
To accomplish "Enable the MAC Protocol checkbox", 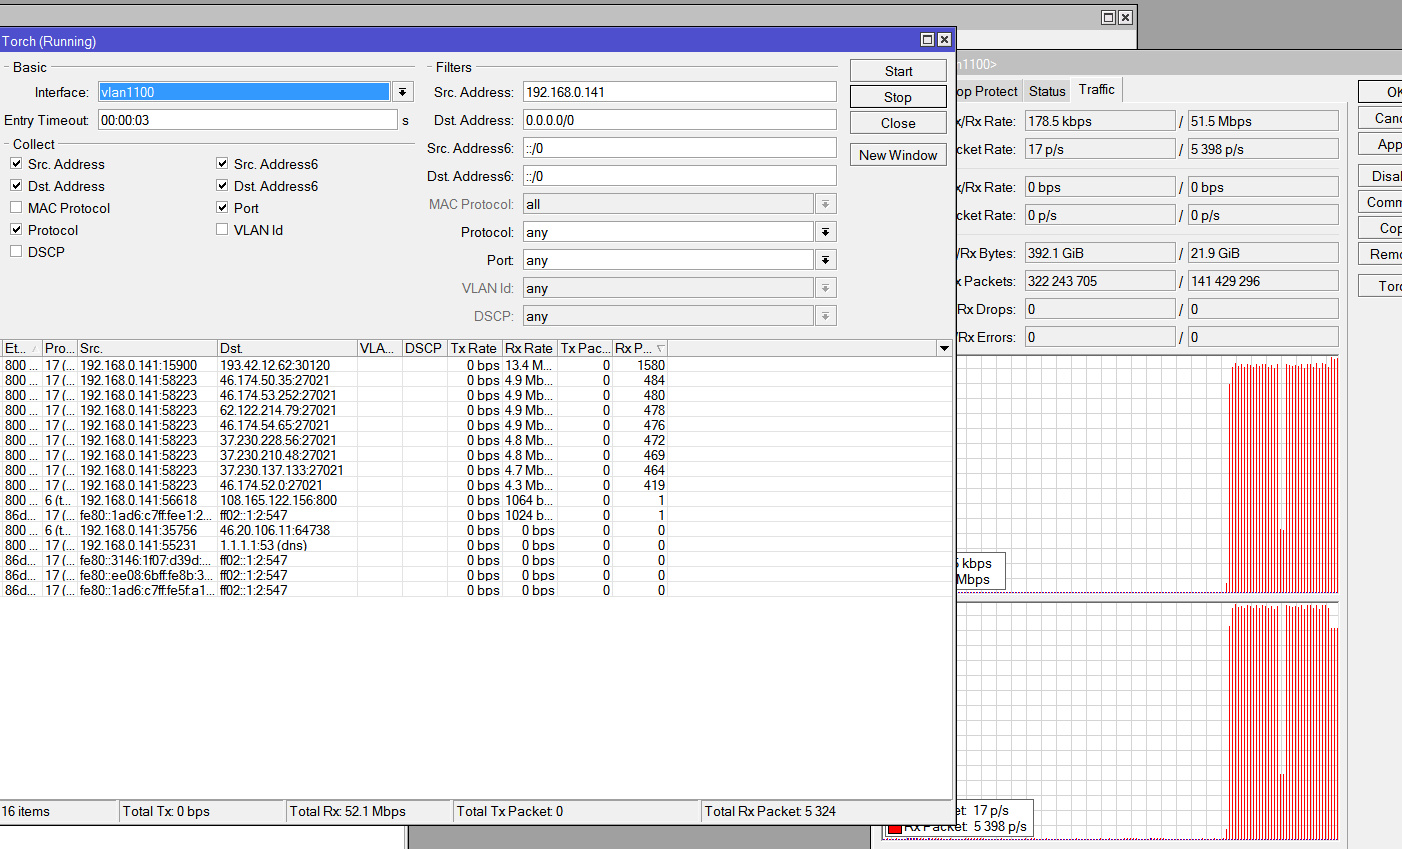I will [16, 208].
